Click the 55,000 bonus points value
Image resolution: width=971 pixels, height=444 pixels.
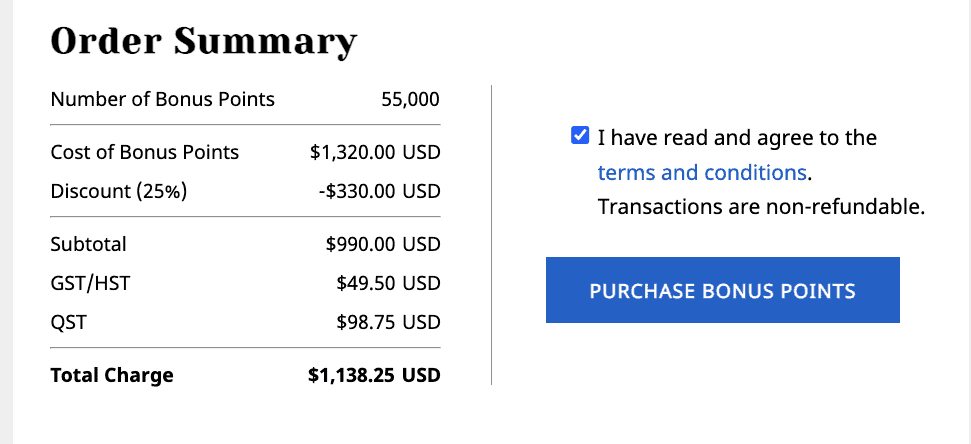(x=410, y=99)
